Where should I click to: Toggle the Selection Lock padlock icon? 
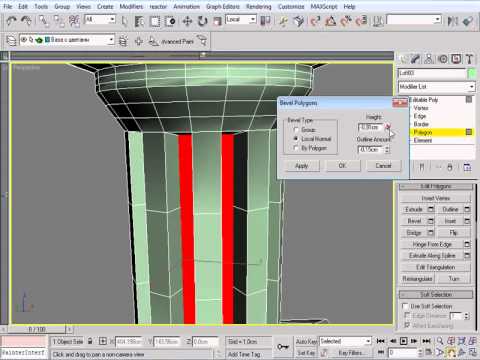90,341
